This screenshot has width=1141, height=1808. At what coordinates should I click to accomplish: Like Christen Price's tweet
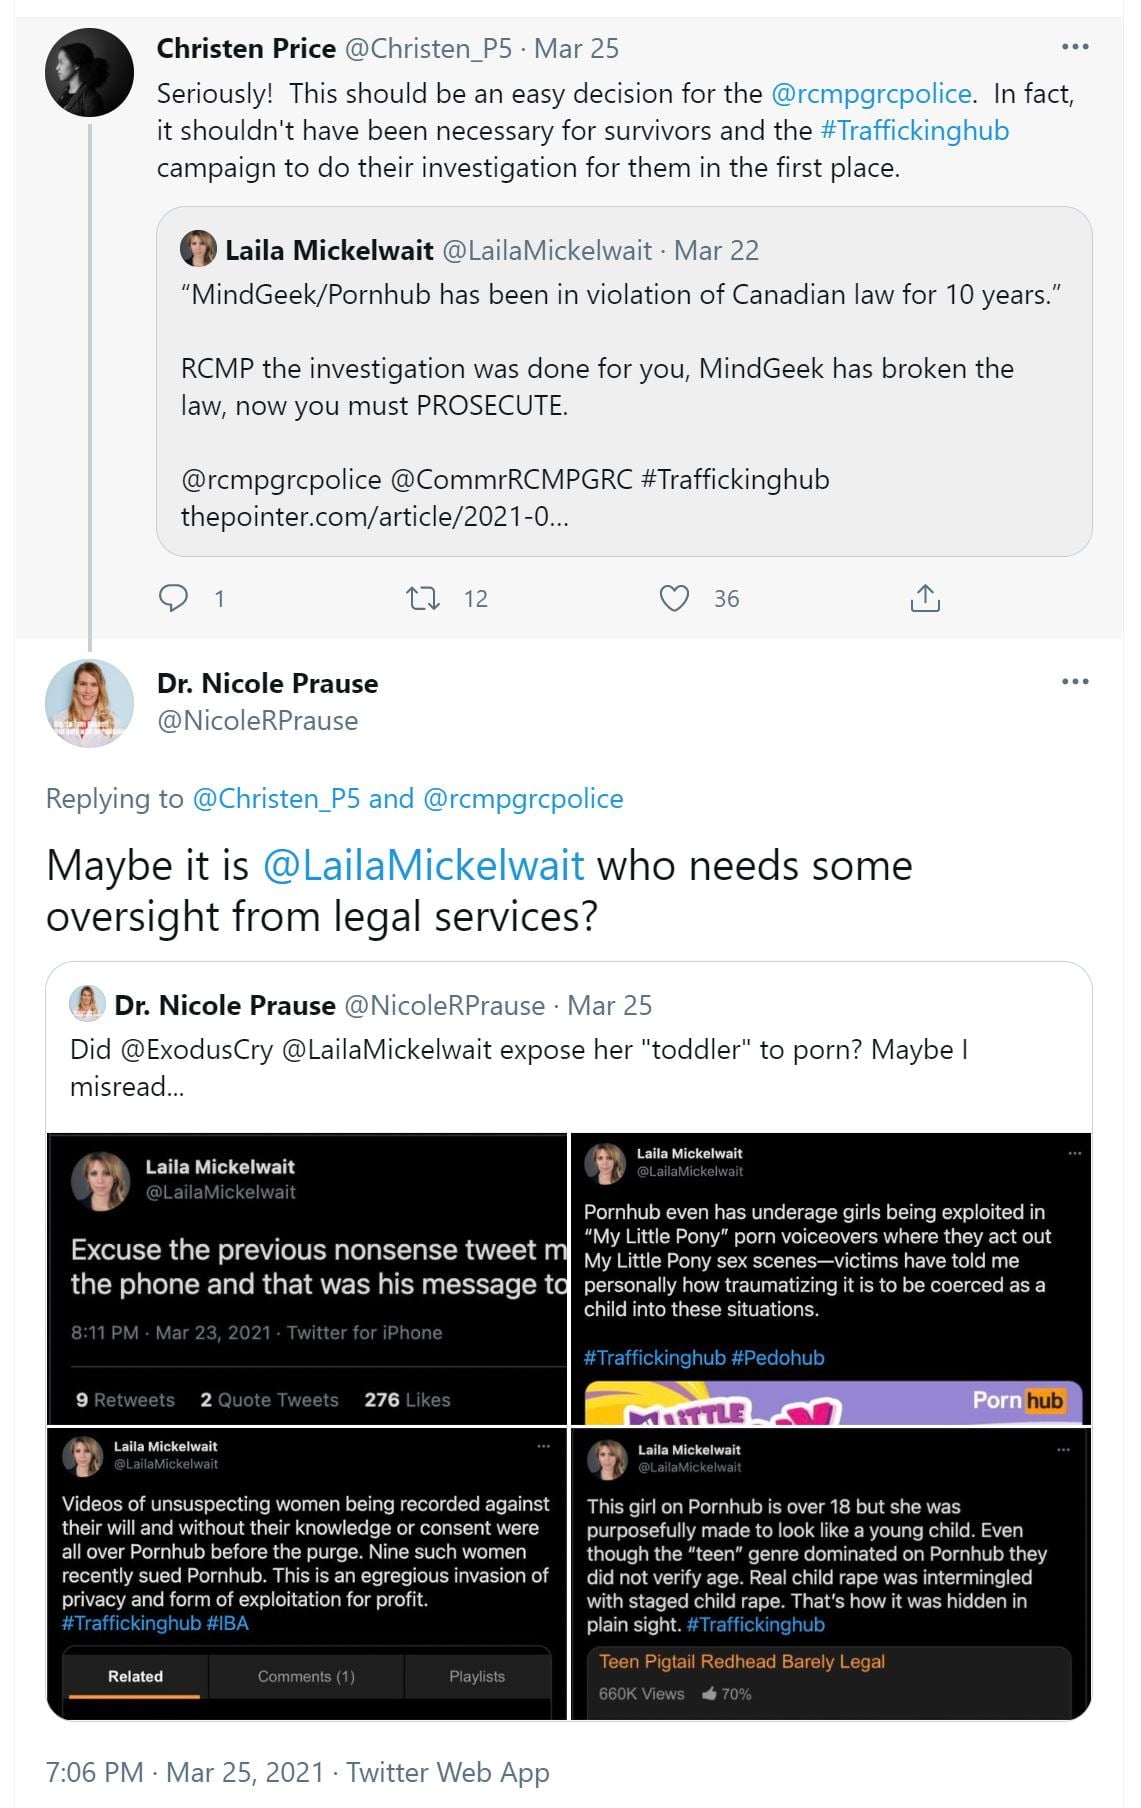coord(674,598)
